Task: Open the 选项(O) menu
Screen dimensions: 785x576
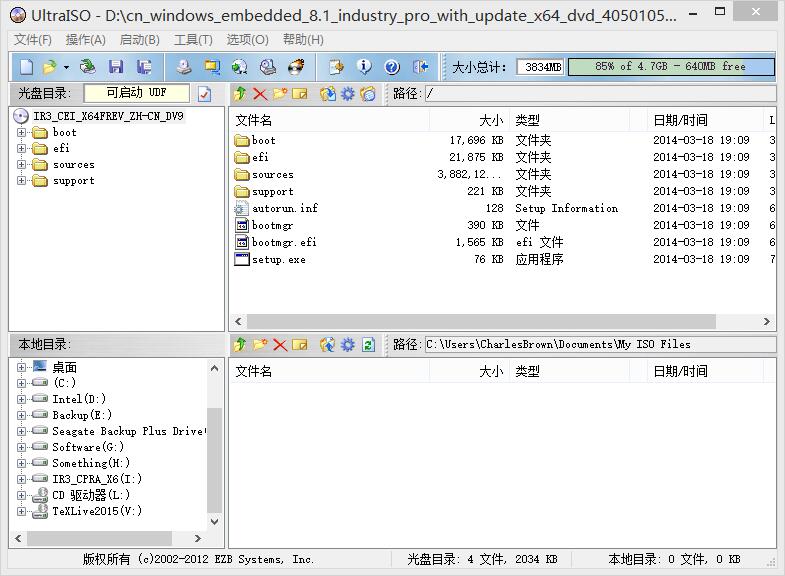Action: pos(247,40)
